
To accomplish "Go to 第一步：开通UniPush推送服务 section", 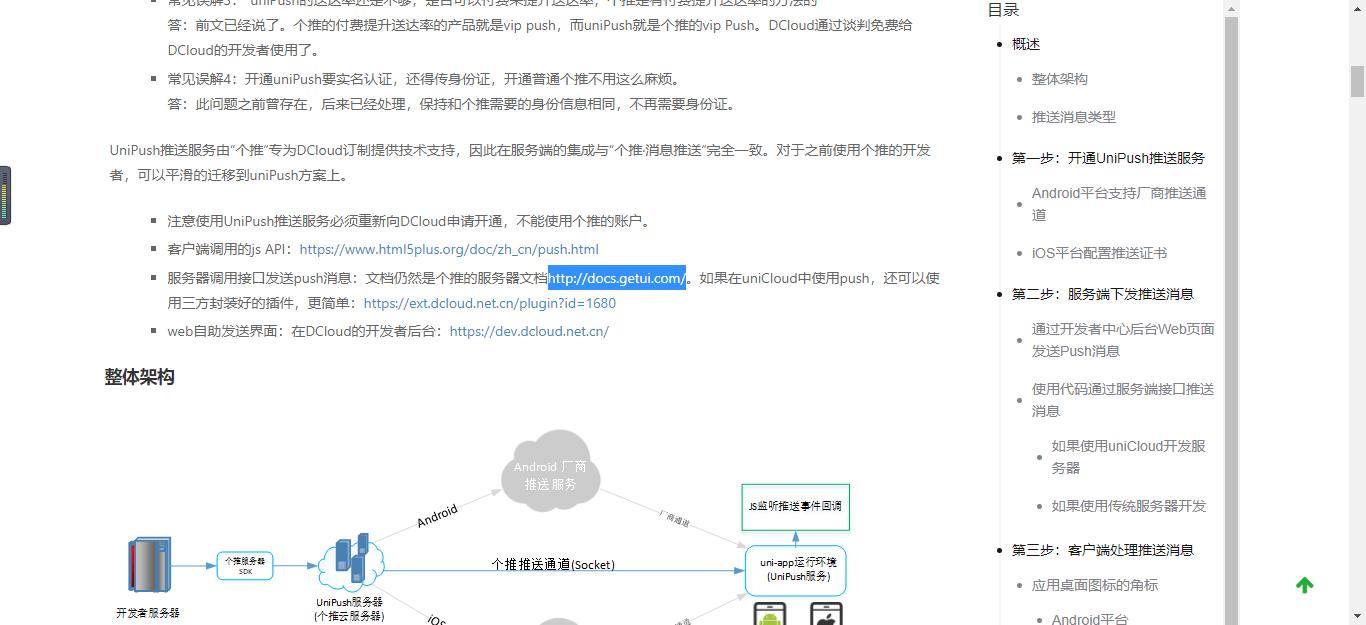I will [1108, 158].
